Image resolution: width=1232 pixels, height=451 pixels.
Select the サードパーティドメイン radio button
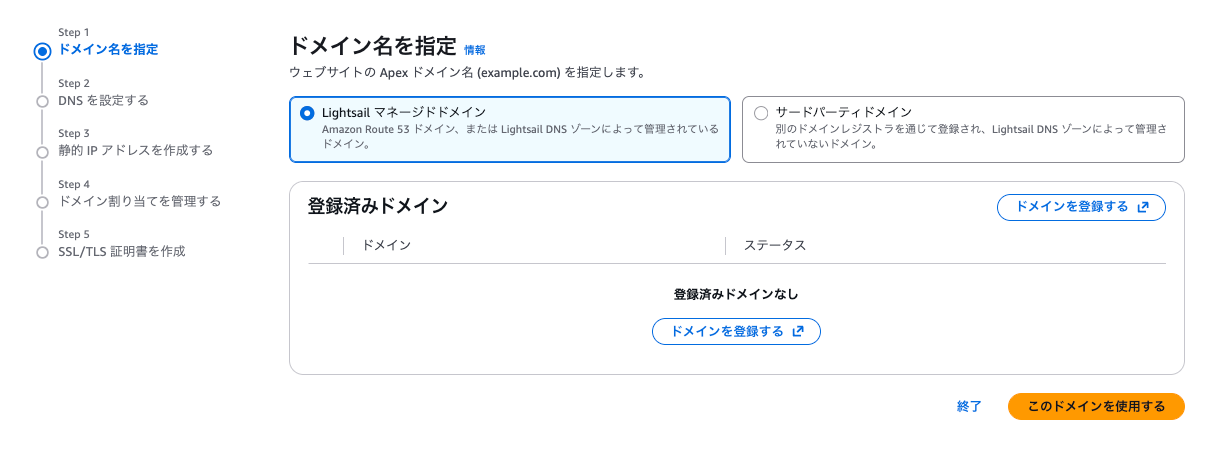(x=761, y=113)
